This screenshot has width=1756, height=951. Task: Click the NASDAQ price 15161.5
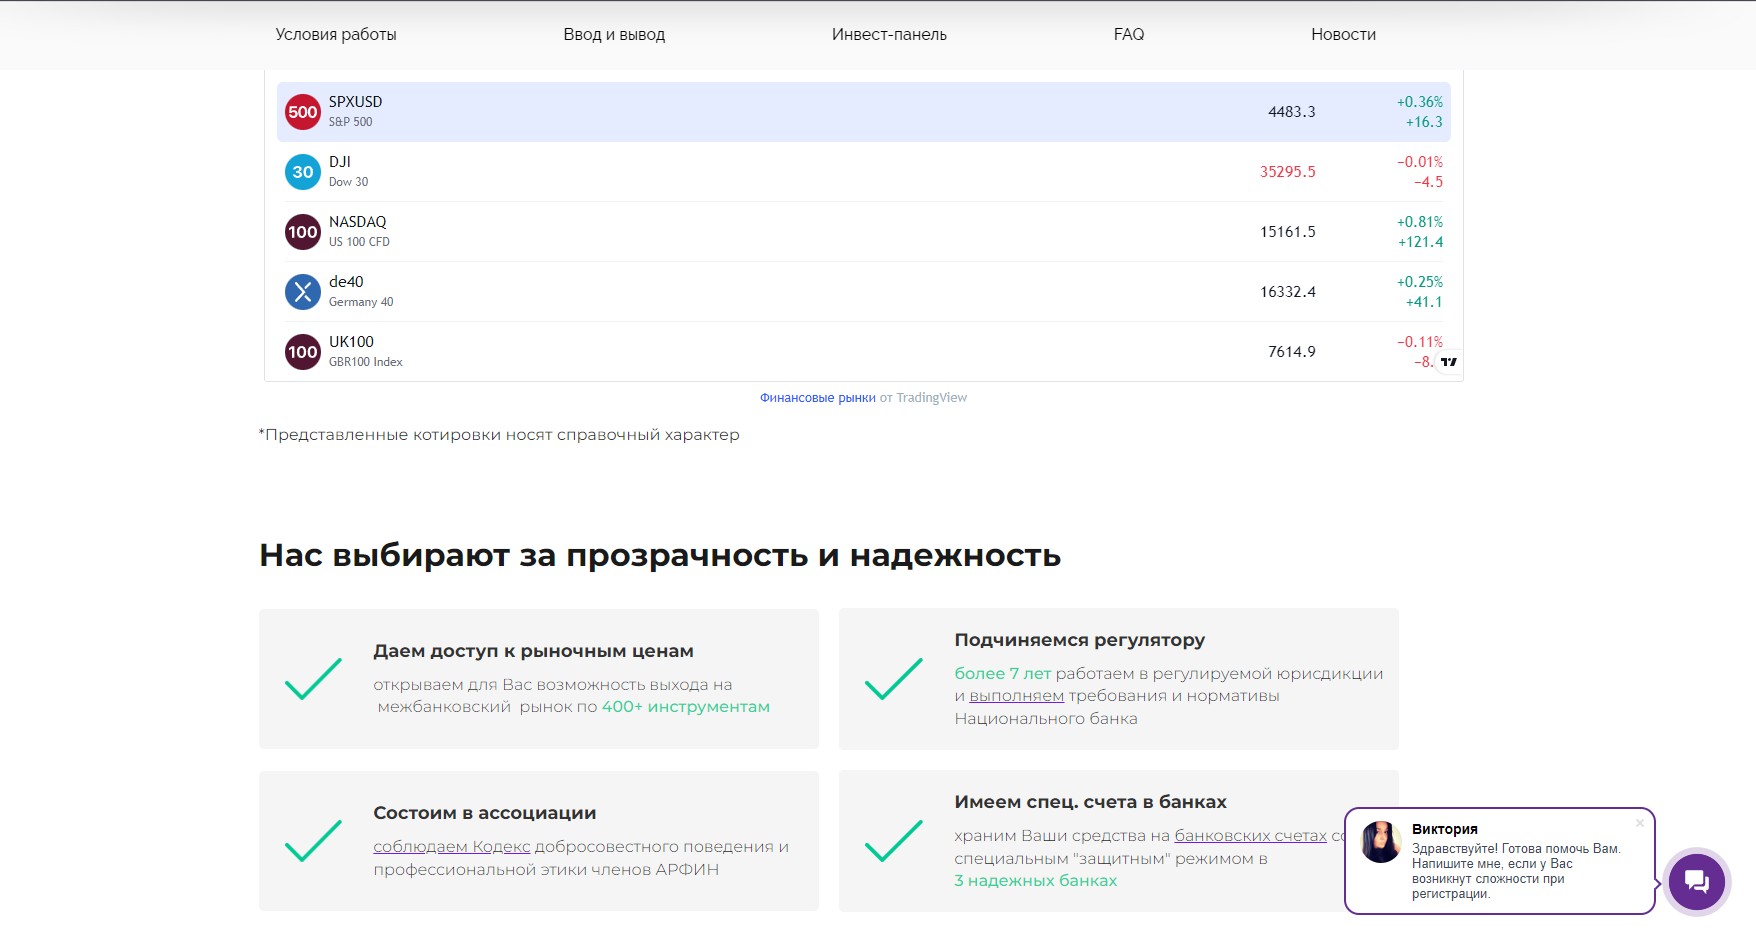point(1287,232)
